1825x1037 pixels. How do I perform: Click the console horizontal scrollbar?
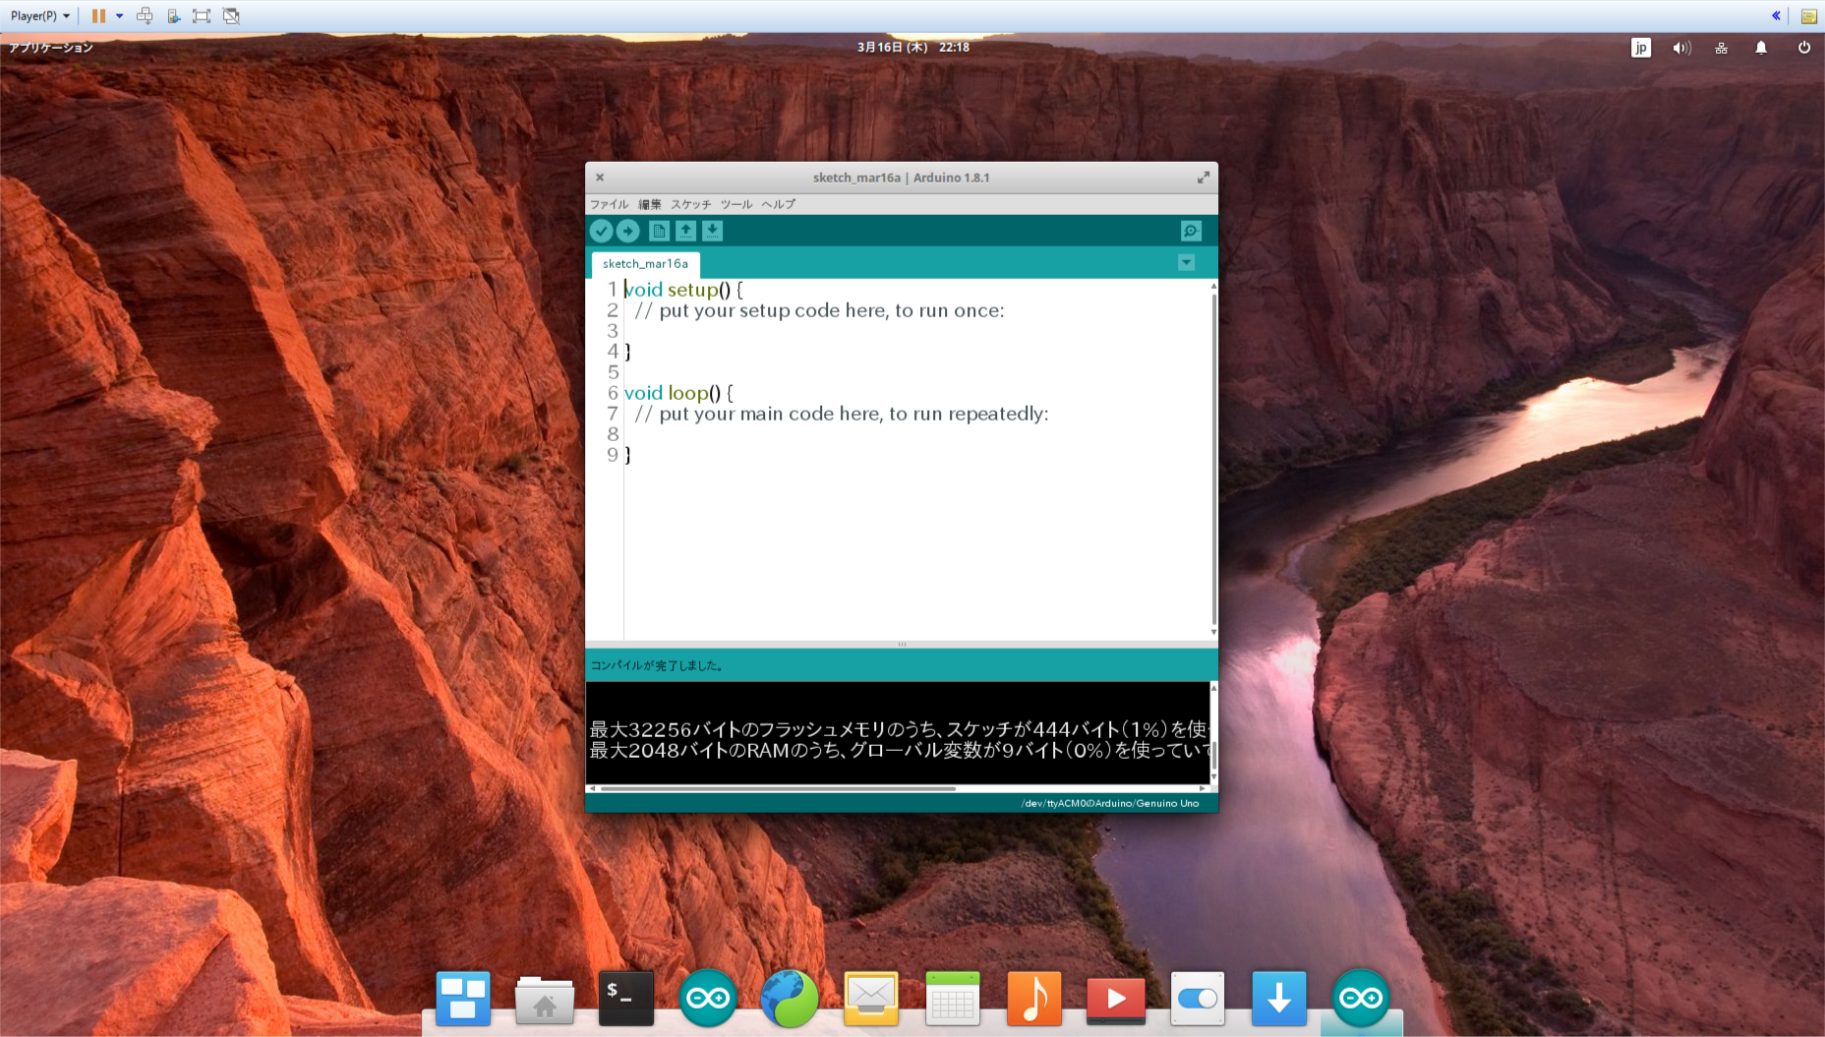pyautogui.click(x=778, y=789)
